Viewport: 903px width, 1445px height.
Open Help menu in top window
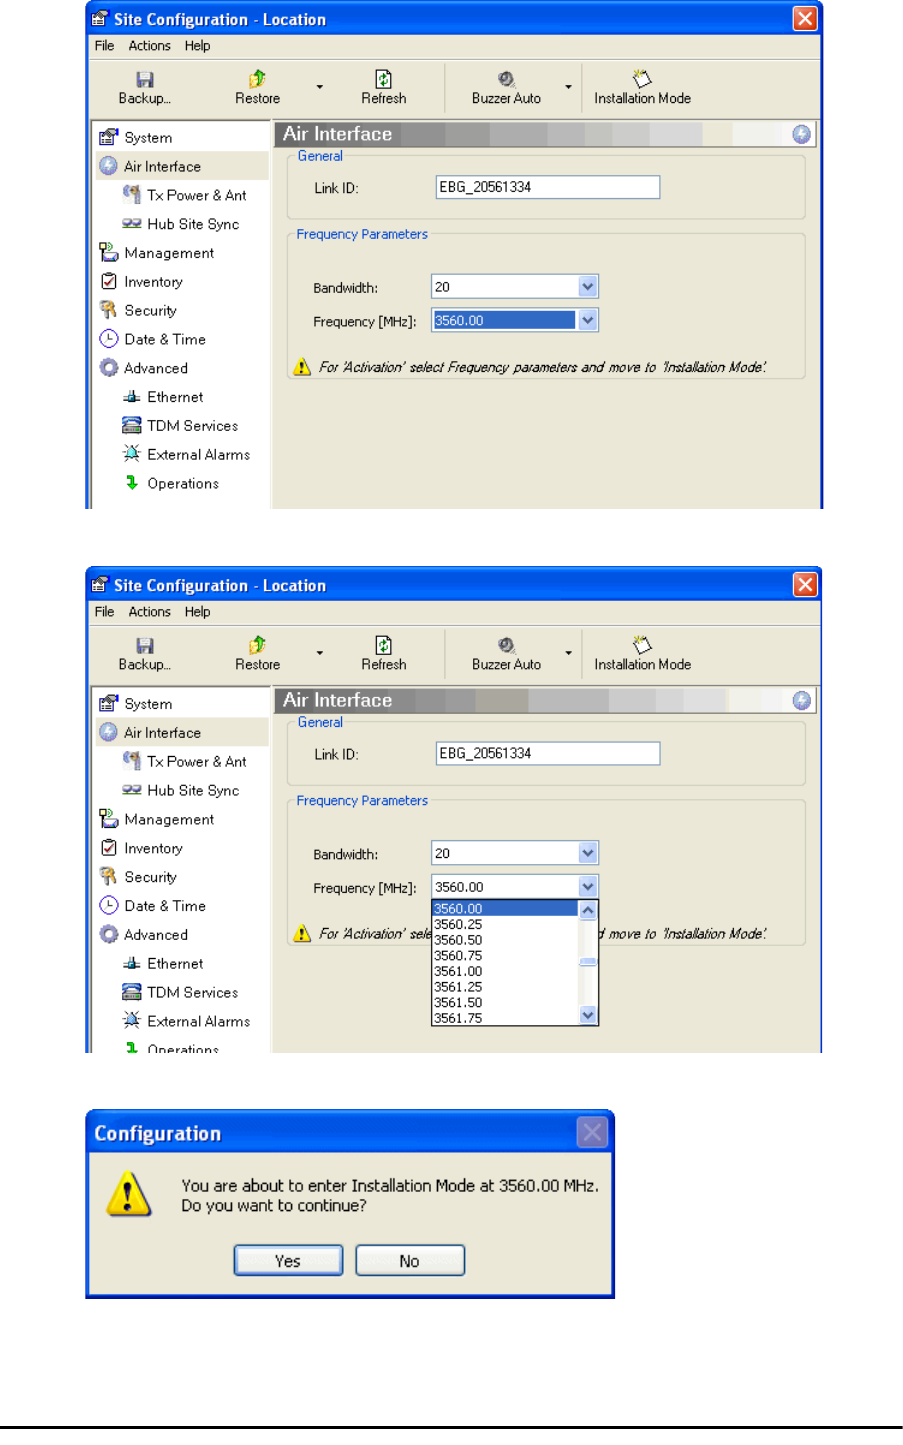[197, 45]
